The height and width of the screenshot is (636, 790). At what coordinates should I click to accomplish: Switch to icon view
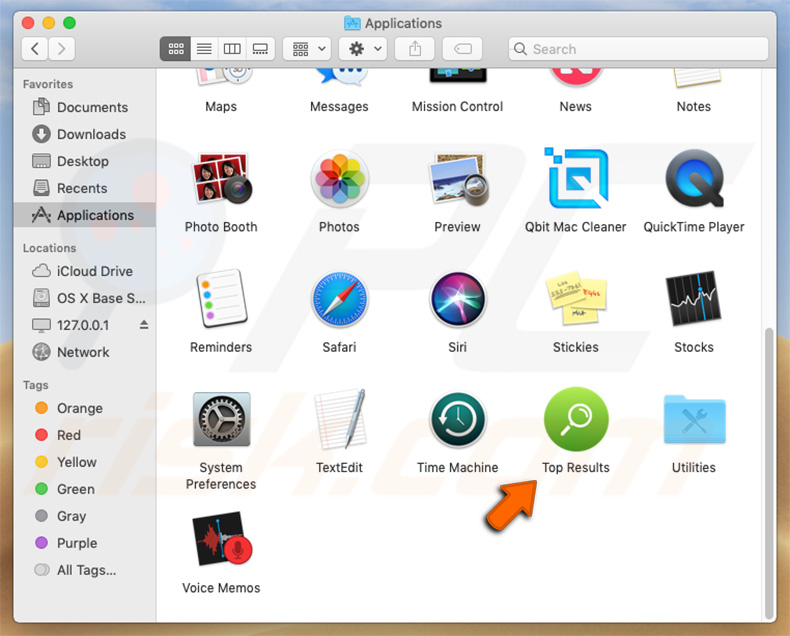tap(176, 49)
